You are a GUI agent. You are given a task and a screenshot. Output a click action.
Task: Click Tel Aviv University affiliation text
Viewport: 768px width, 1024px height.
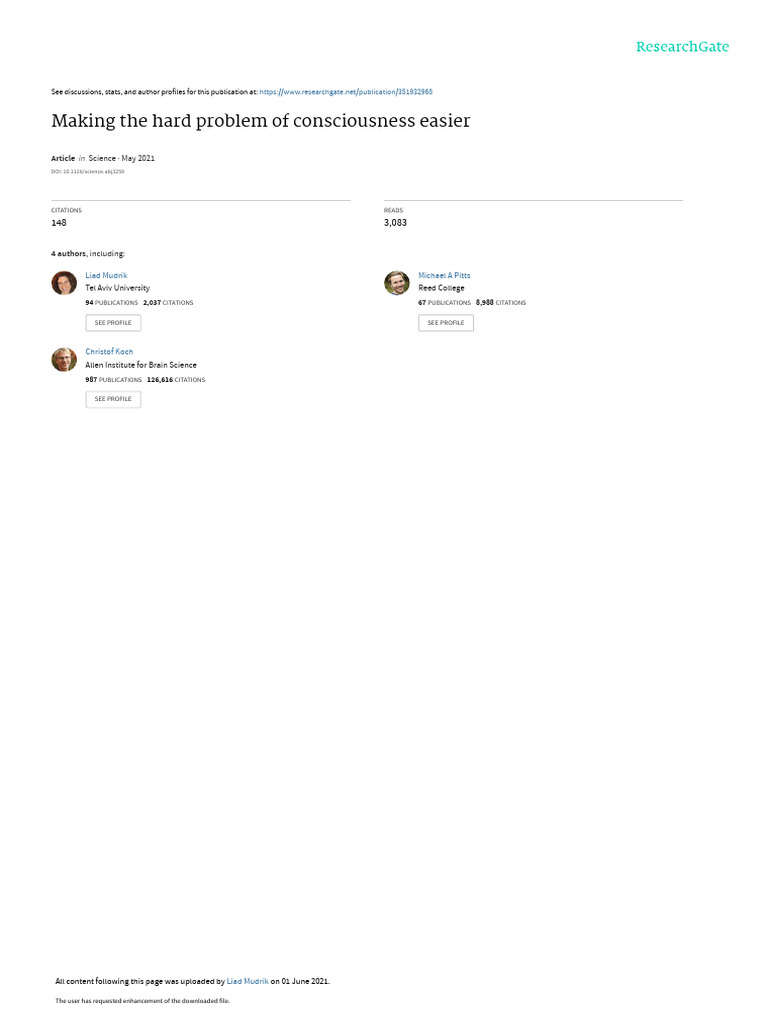(118, 288)
